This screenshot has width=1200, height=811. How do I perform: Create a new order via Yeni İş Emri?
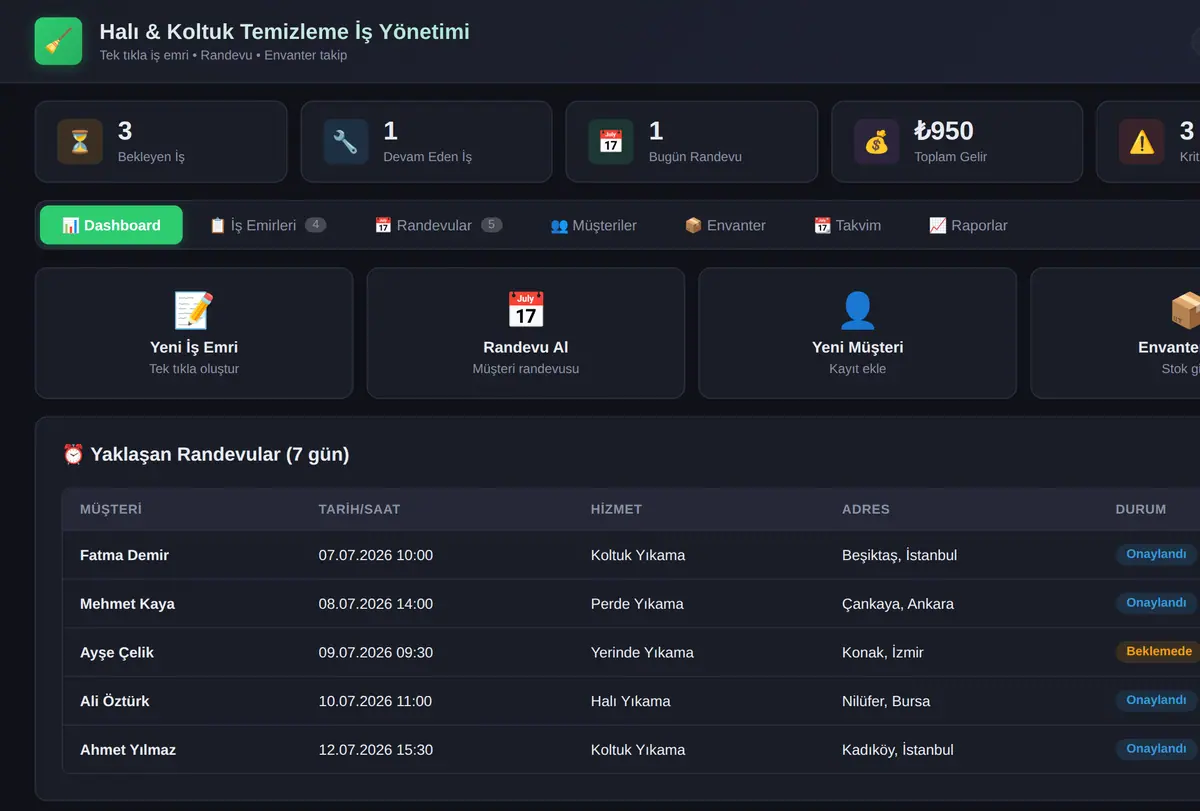click(194, 333)
